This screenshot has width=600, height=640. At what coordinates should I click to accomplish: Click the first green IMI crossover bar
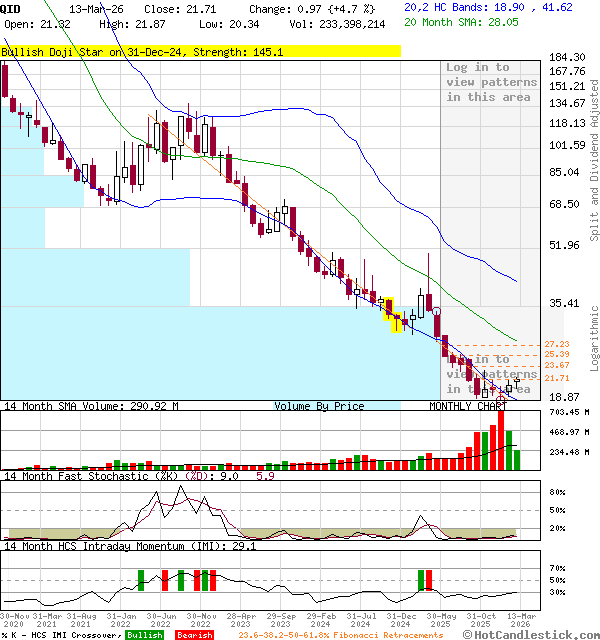pos(140,579)
